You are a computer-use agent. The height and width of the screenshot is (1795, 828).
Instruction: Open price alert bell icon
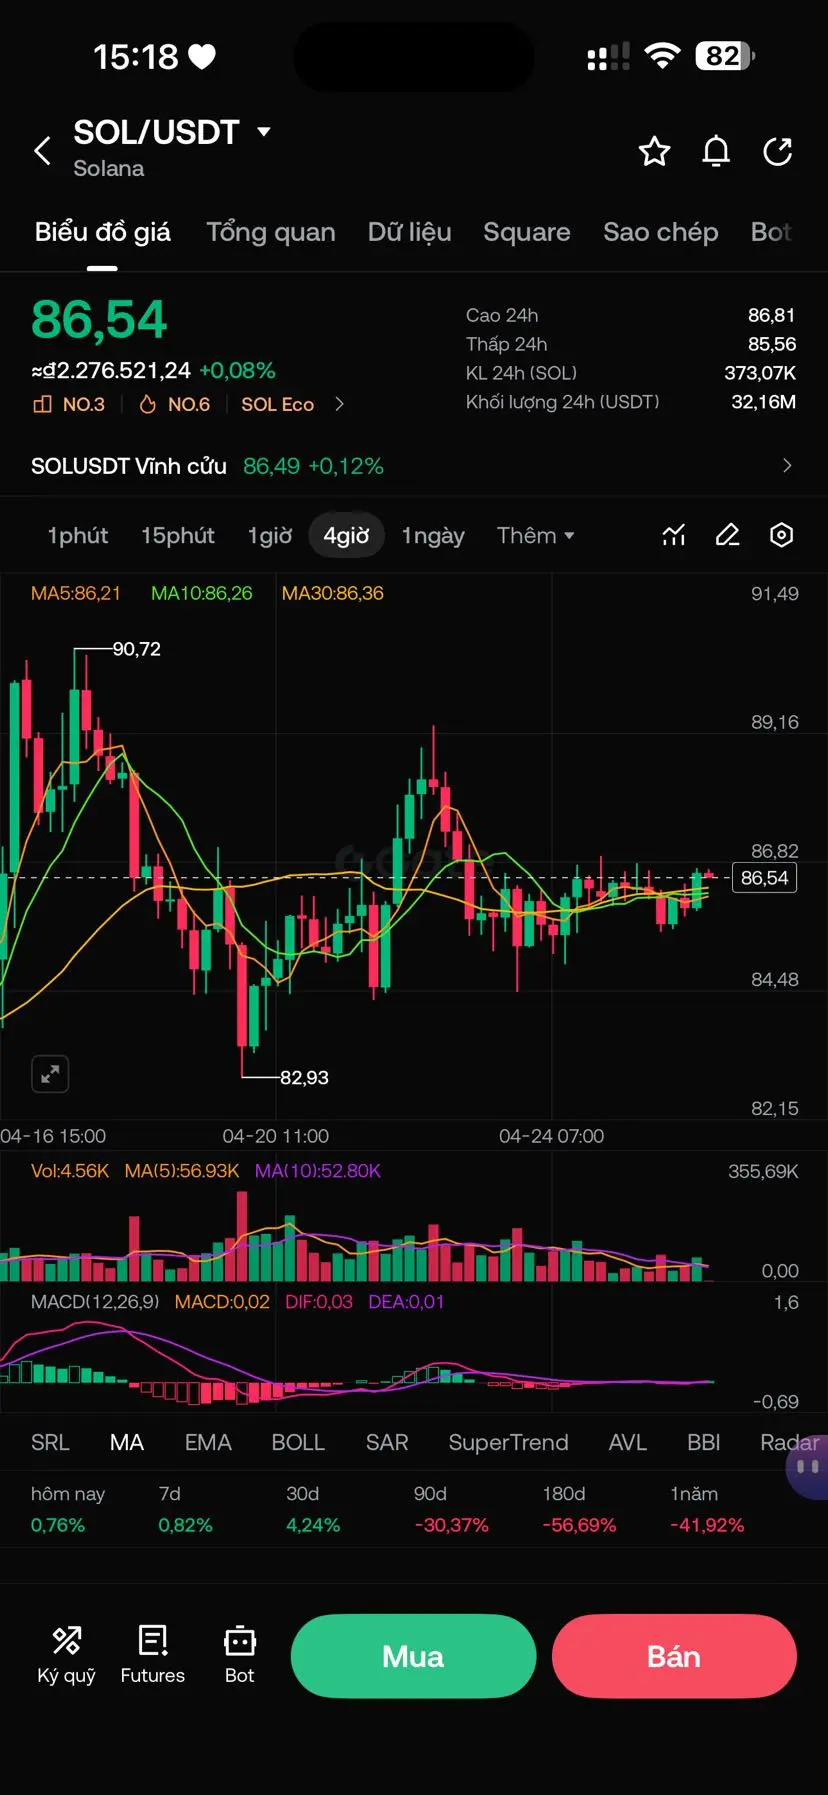[x=716, y=151]
